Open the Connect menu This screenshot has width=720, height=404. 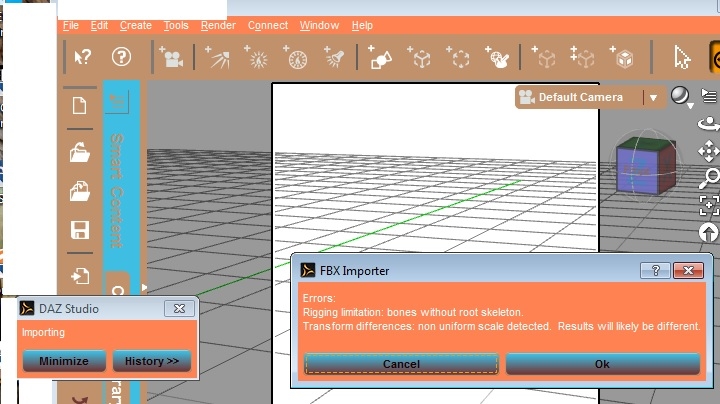click(268, 26)
